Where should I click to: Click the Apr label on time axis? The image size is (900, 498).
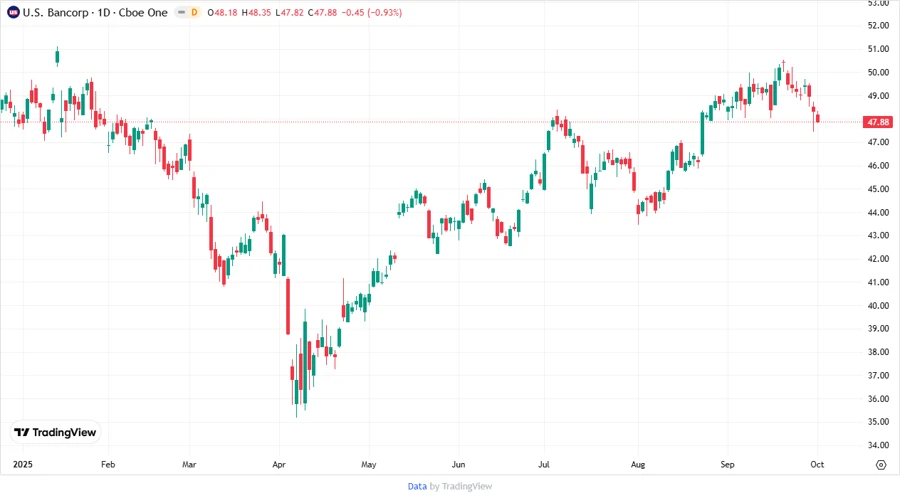[x=279, y=465]
